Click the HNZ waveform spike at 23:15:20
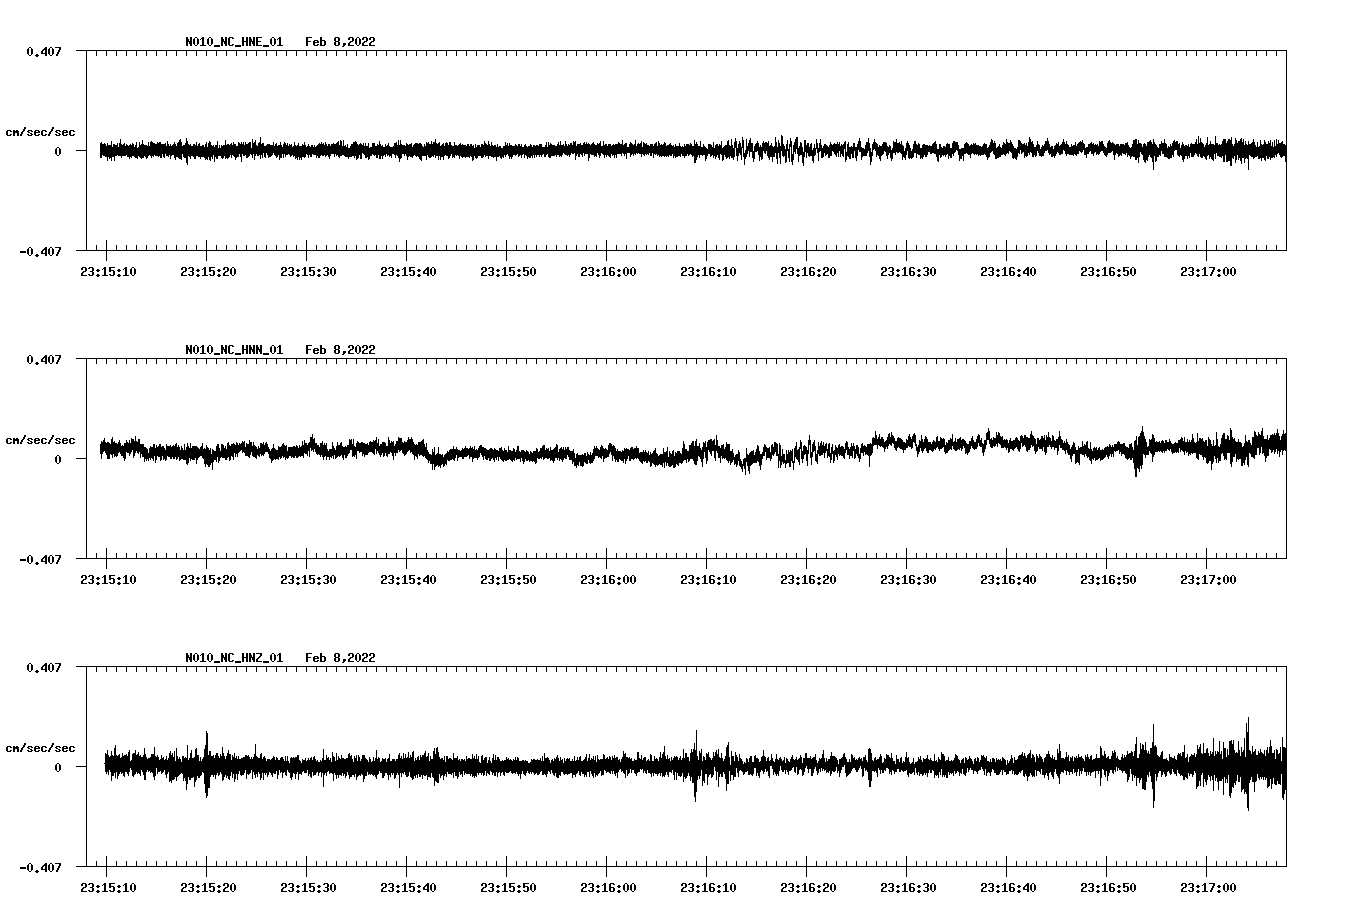The image size is (1358, 924). 207,762
